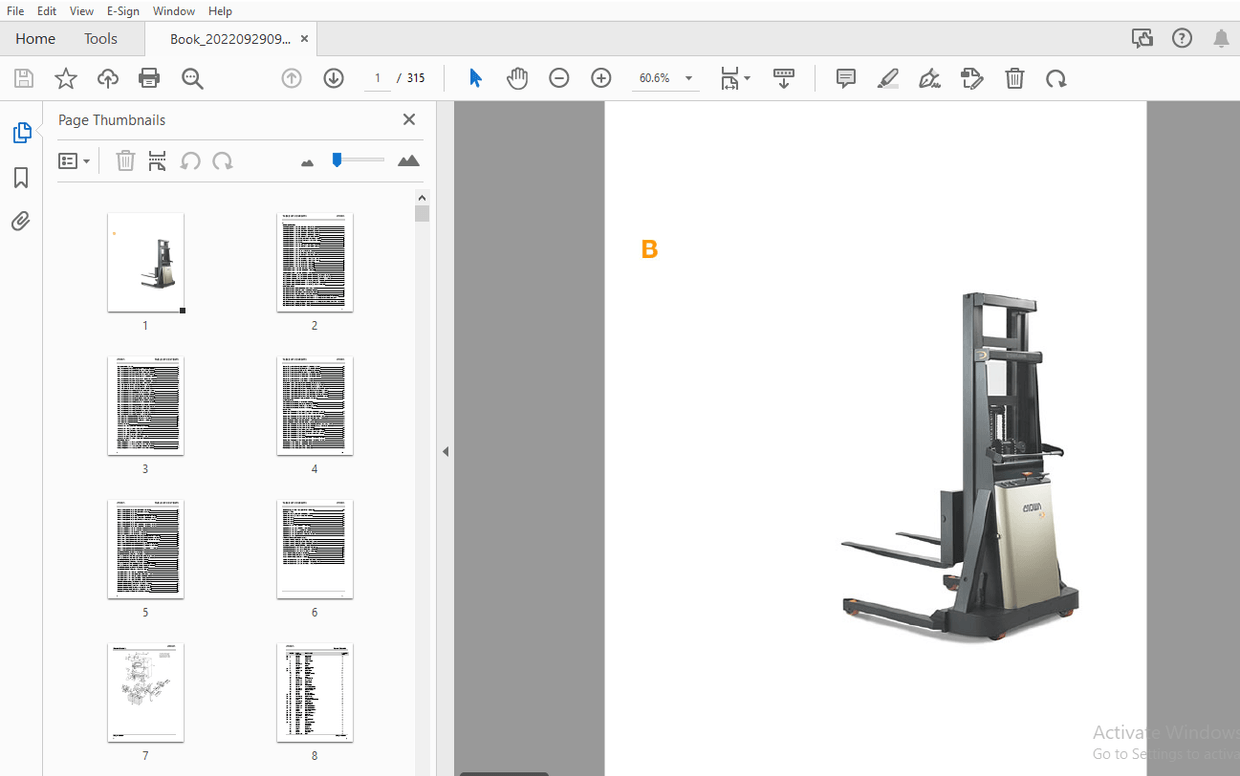
Task: Select the Hand pan tool
Action: point(517,78)
